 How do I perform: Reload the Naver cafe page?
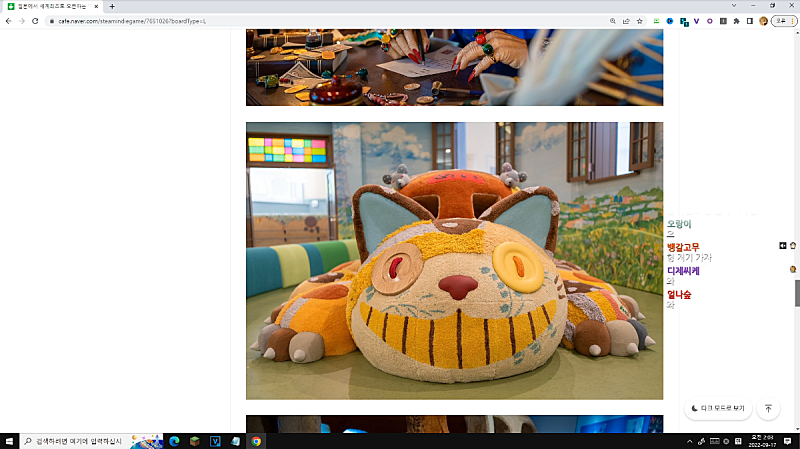35,21
